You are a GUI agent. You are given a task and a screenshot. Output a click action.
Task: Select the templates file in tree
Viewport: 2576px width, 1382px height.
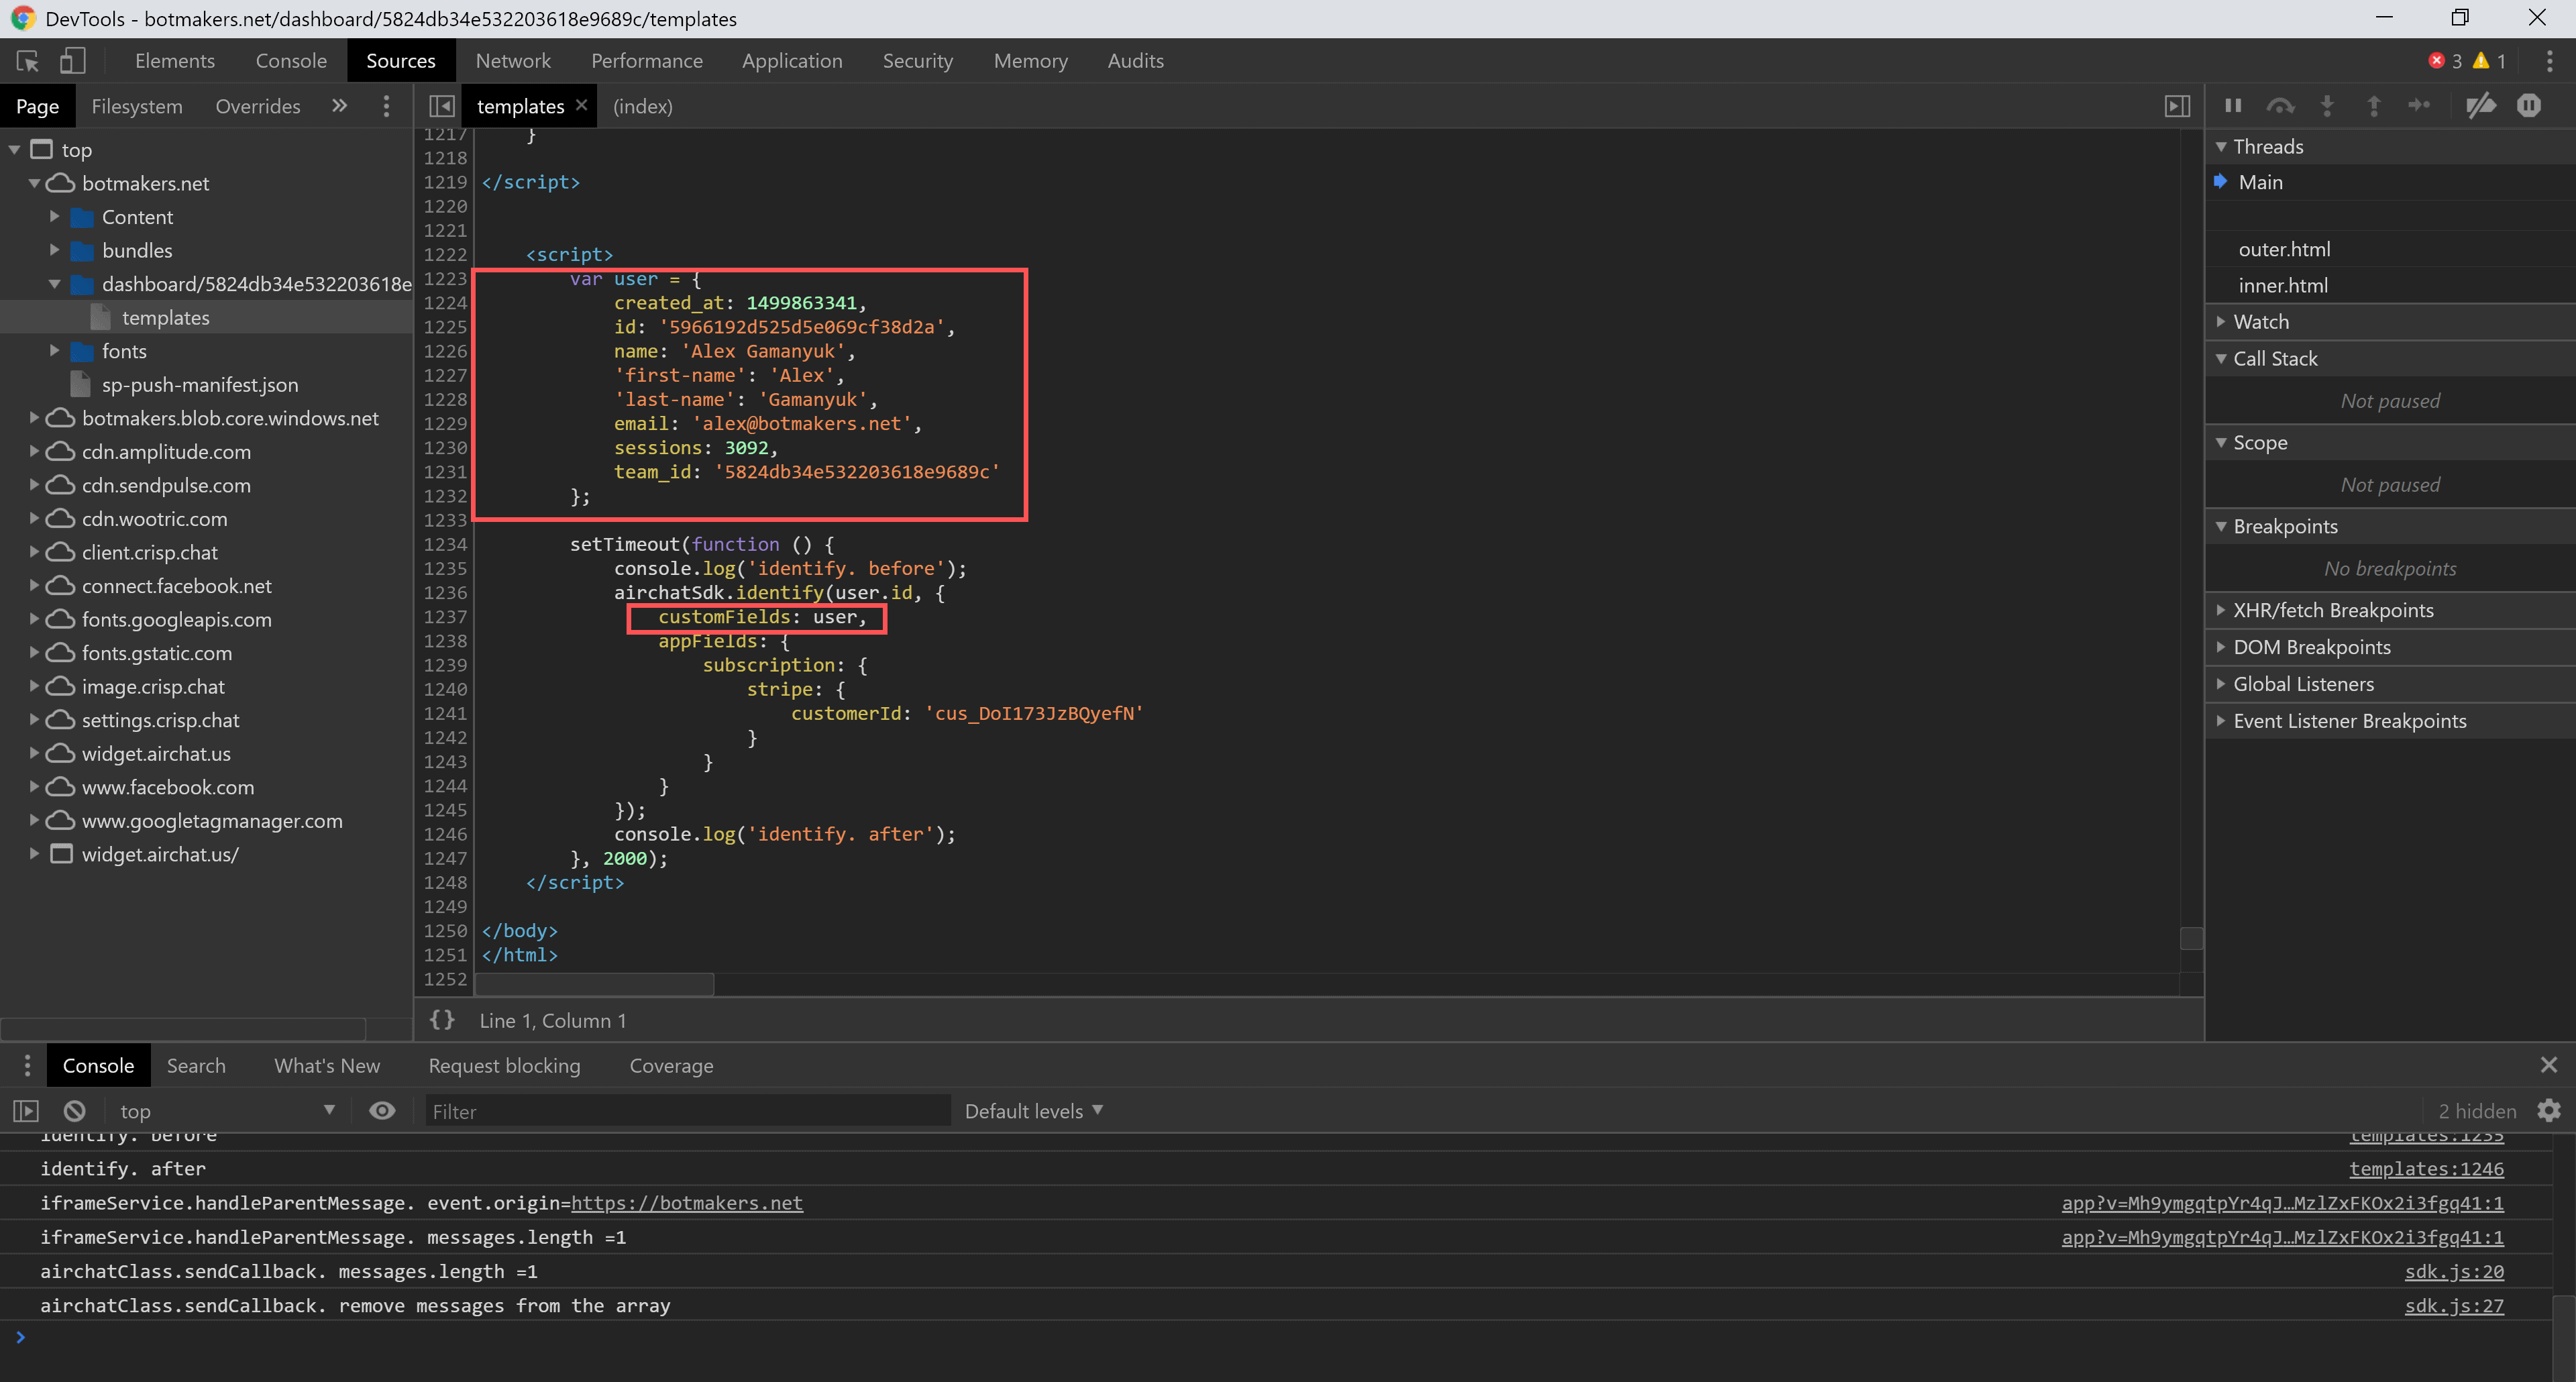tap(166, 318)
